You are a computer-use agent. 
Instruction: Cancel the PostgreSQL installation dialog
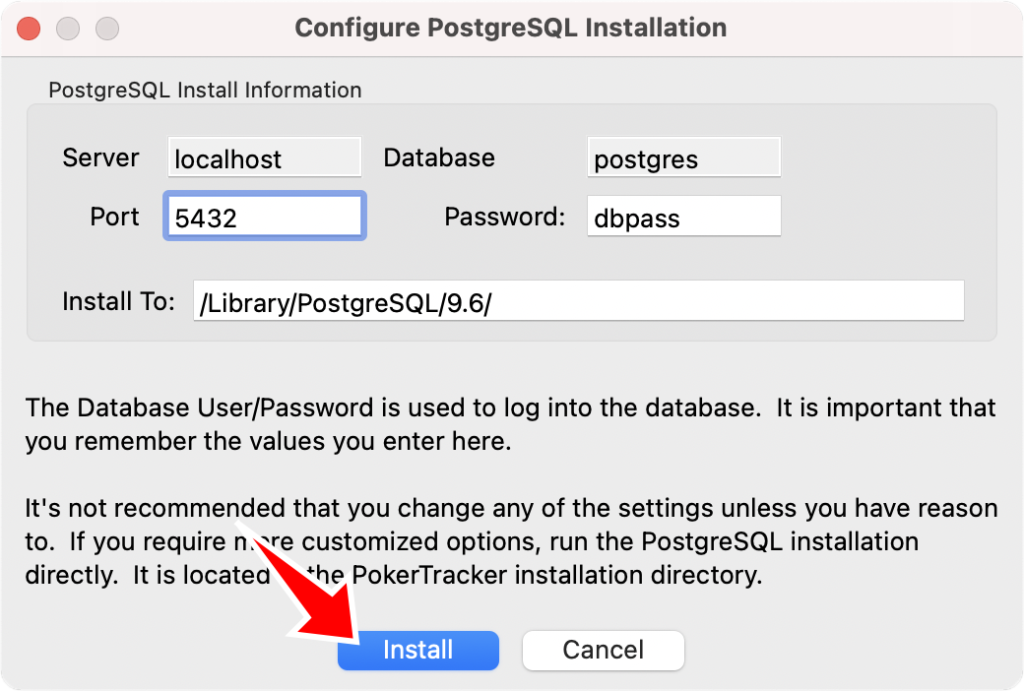(603, 650)
